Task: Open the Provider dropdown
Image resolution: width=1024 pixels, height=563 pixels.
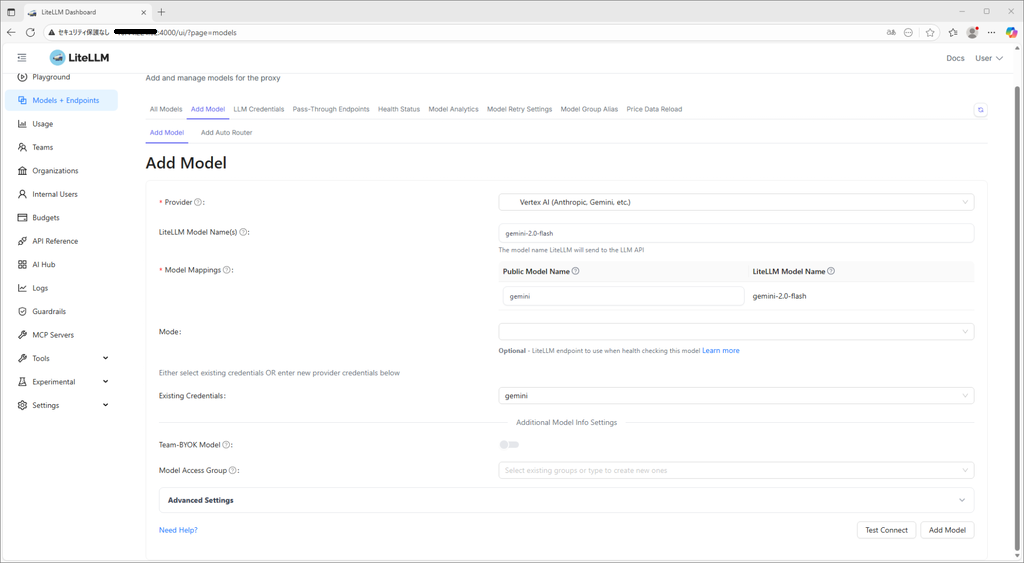Action: click(736, 202)
